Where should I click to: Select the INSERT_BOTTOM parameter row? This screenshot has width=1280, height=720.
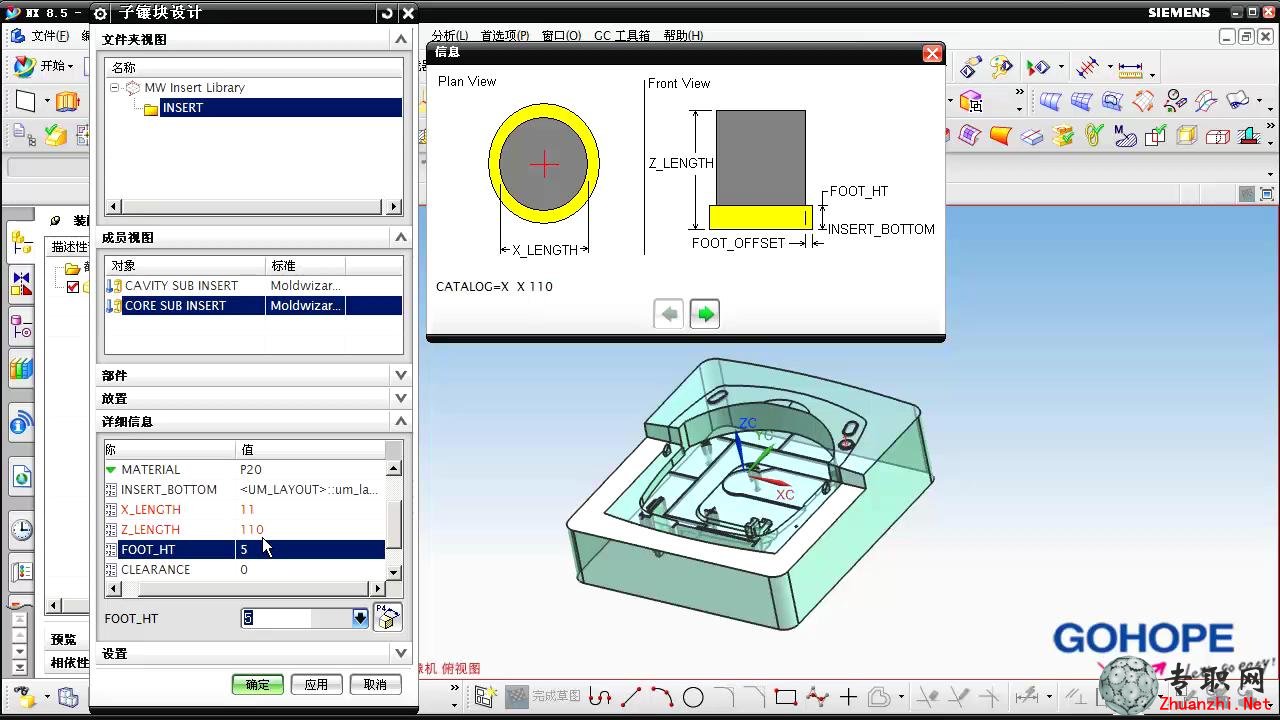(245, 489)
